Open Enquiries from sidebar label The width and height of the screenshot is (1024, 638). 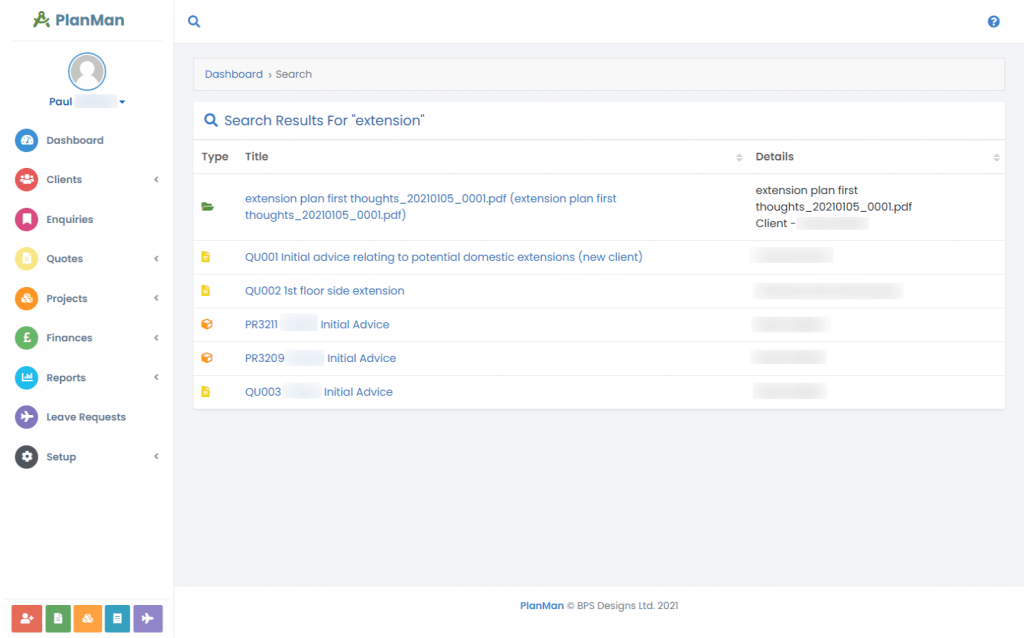(70, 219)
